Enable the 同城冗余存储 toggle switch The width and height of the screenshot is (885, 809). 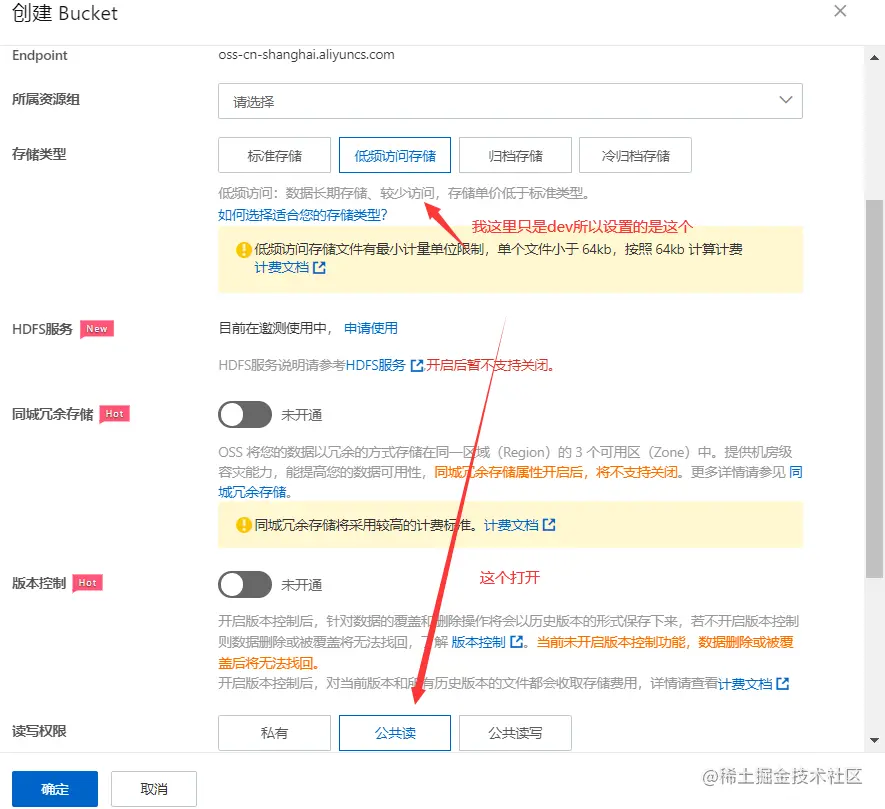pos(245,415)
